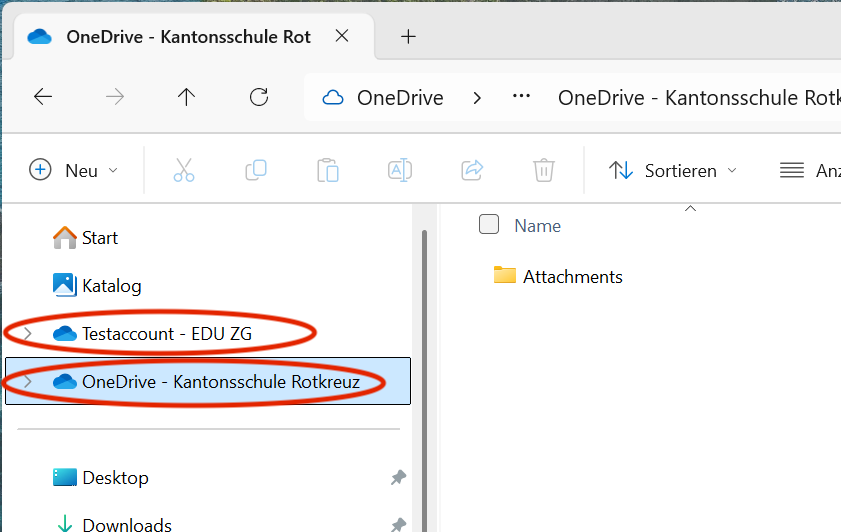Unpin Desktop using its pin icon

(398, 477)
